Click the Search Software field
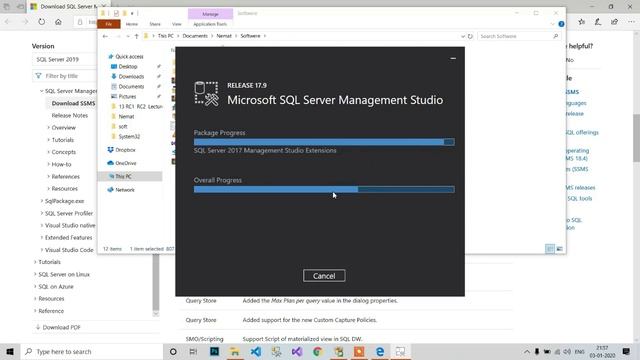Image resolution: width=640 pixels, height=360 pixels. (x=519, y=36)
